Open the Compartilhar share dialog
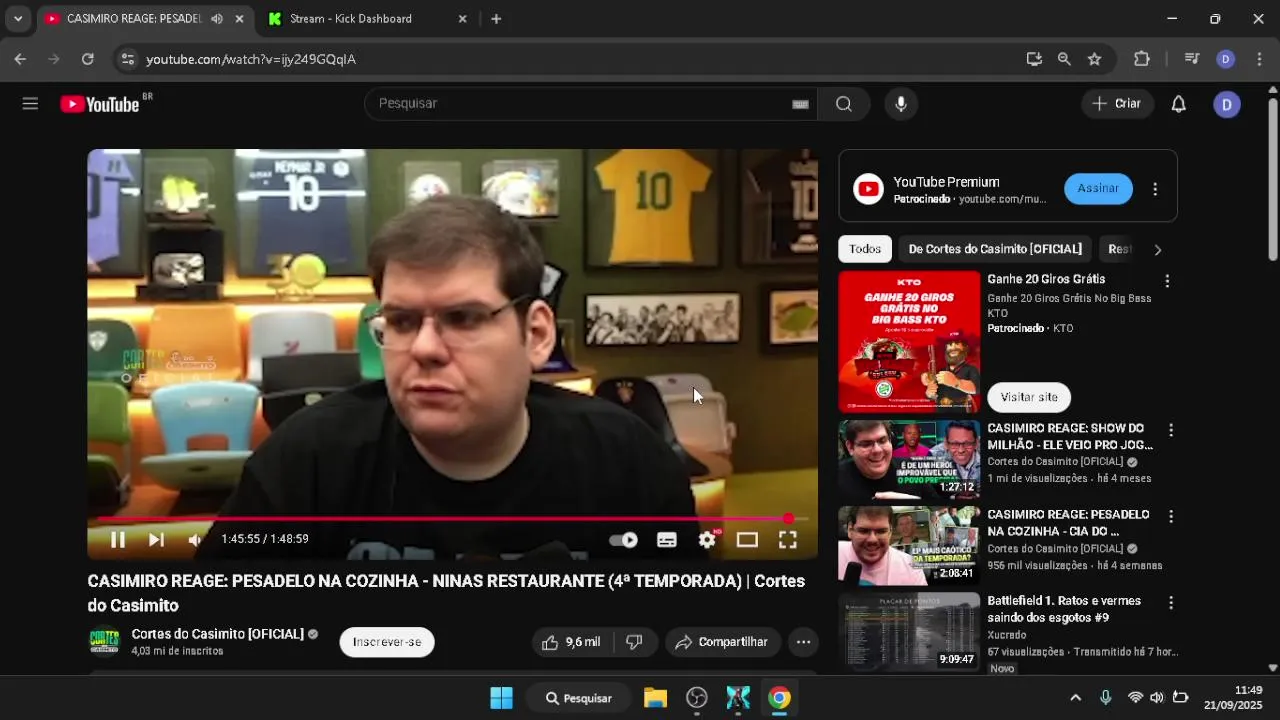Image resolution: width=1280 pixels, height=720 pixels. [721, 642]
